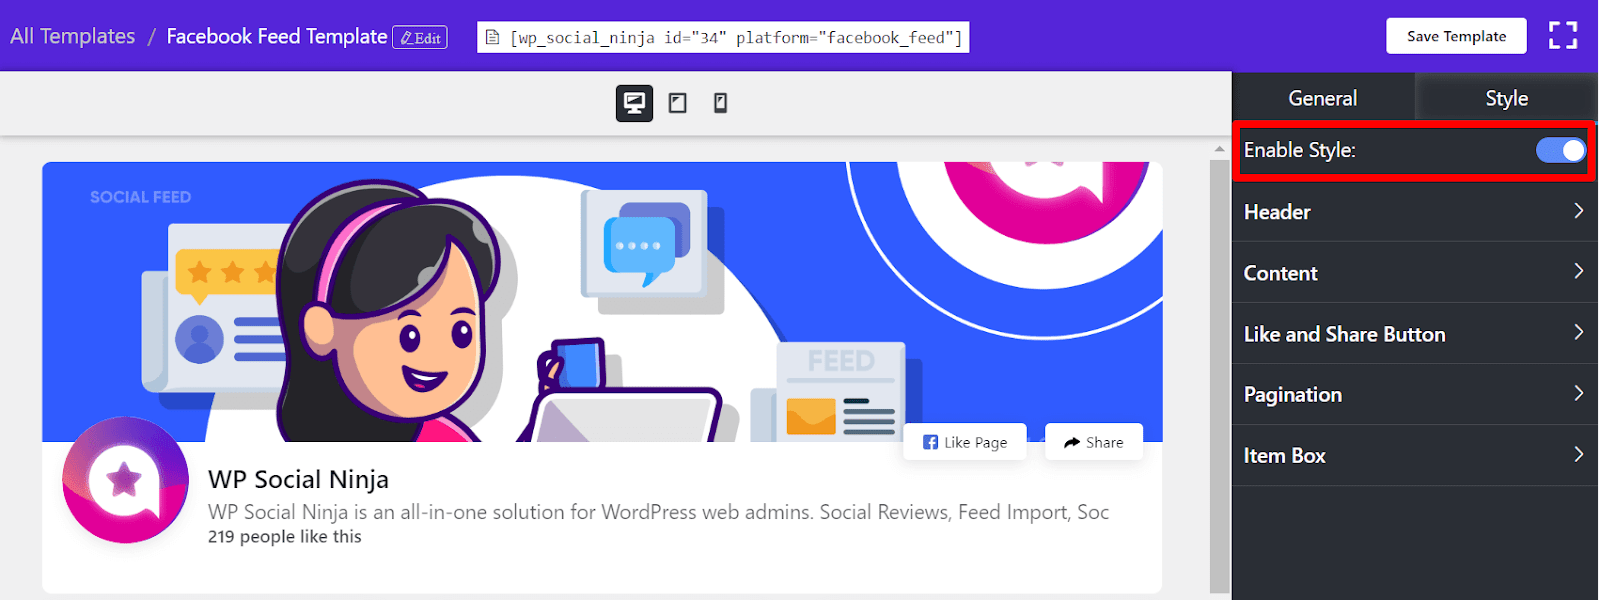Click the '219 people like this' text
The height and width of the screenshot is (600, 1600).
tap(285, 537)
